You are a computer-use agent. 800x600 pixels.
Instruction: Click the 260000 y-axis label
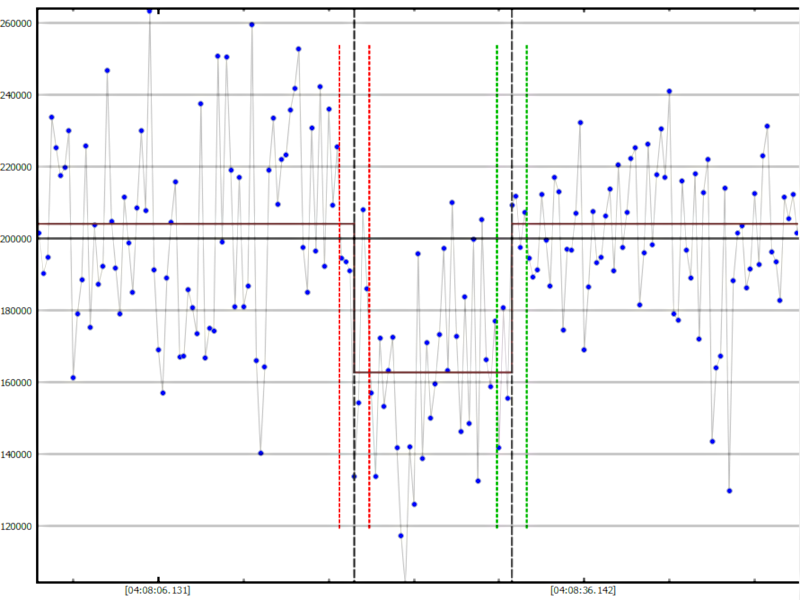click(x=18, y=23)
